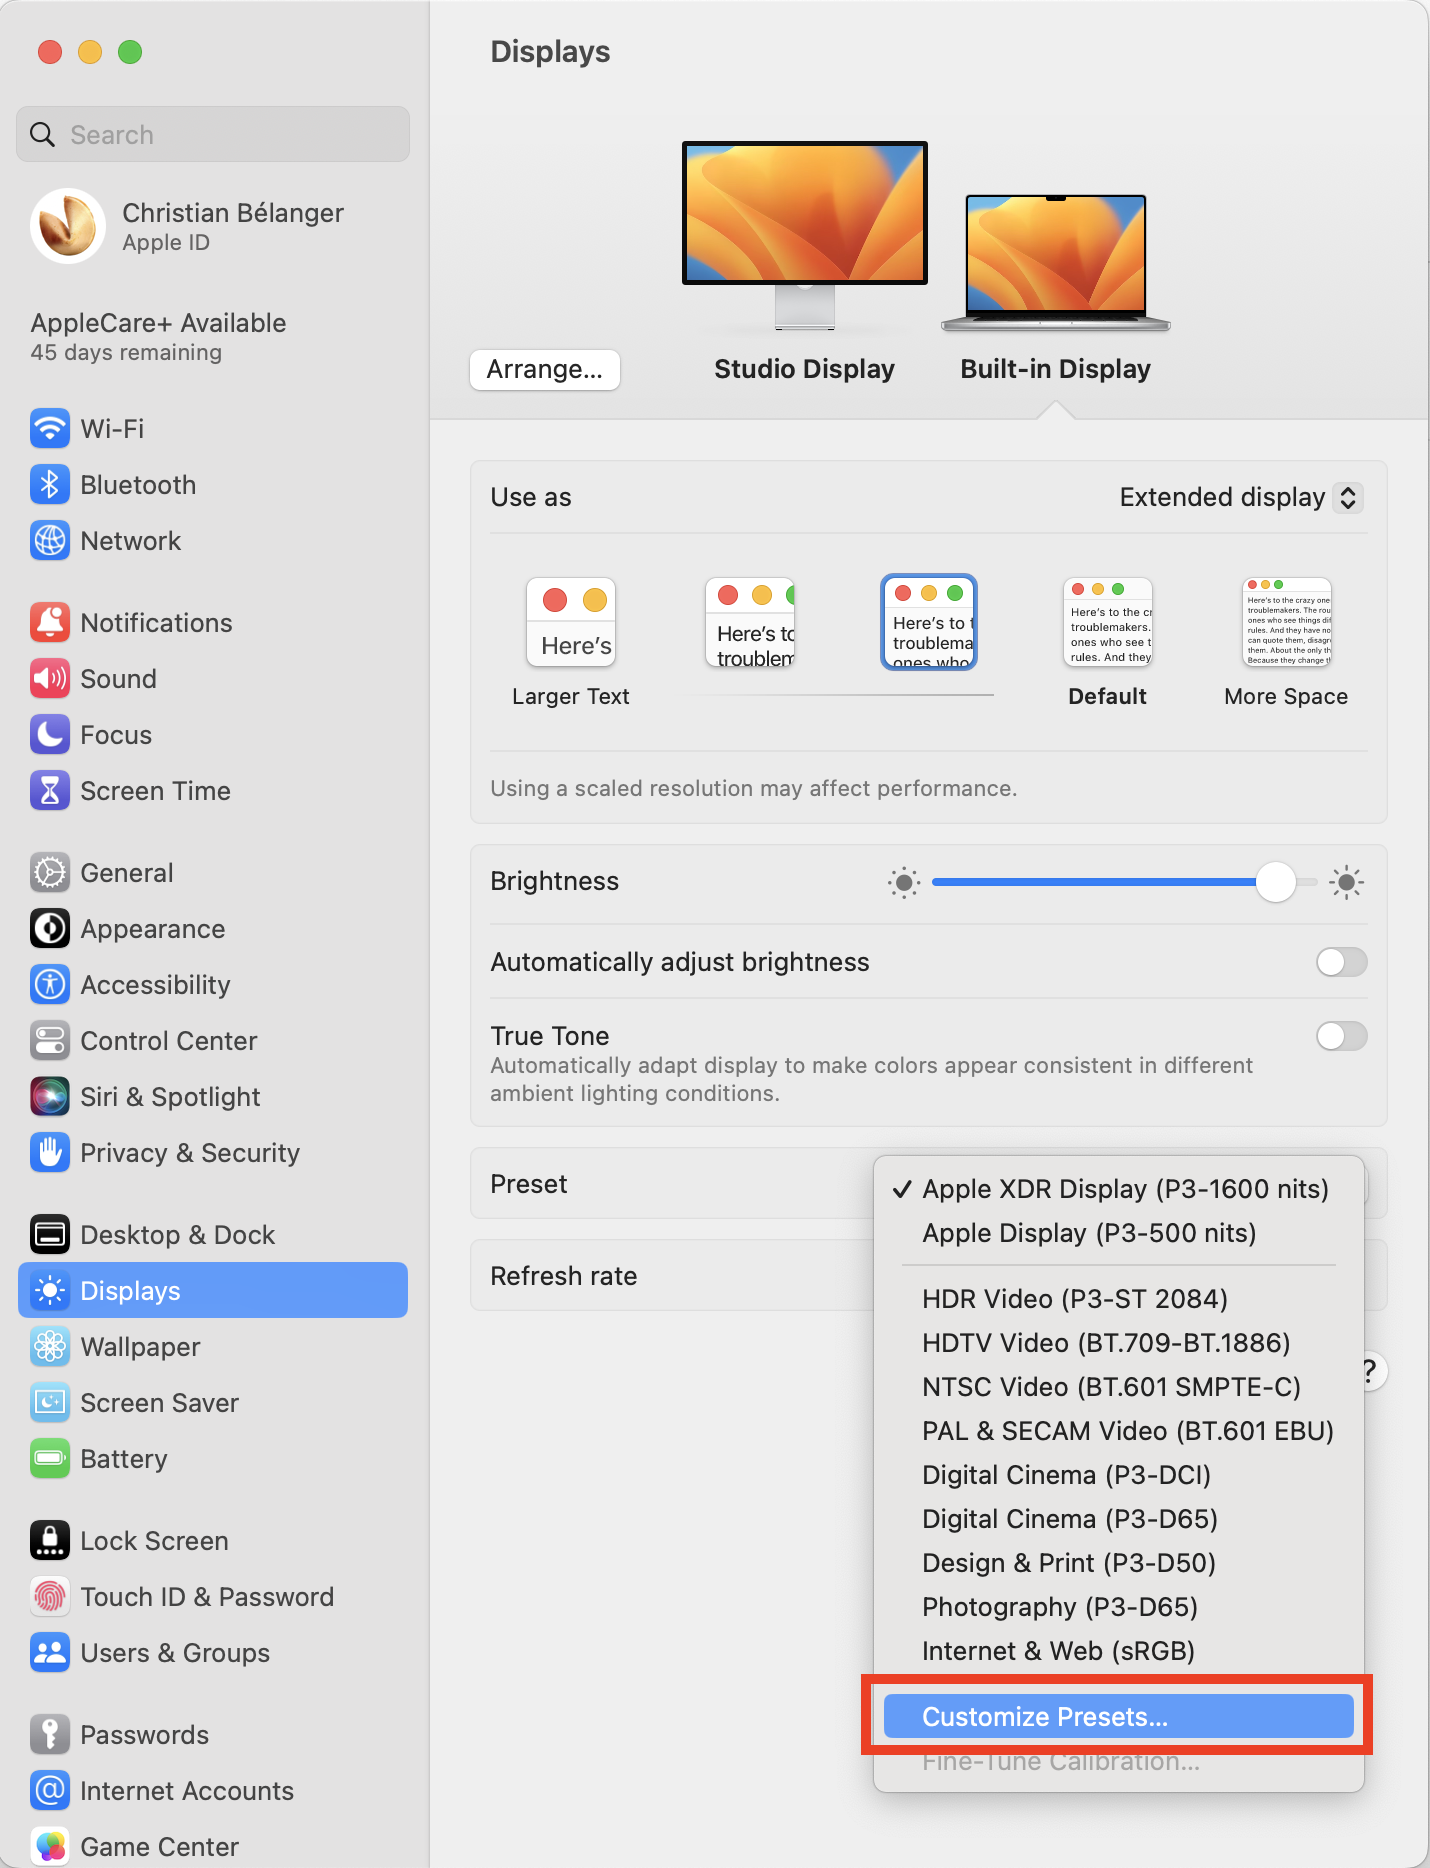Choose NTSC Video (BT.601 SMPTE-C) preset

[x=1119, y=1387]
